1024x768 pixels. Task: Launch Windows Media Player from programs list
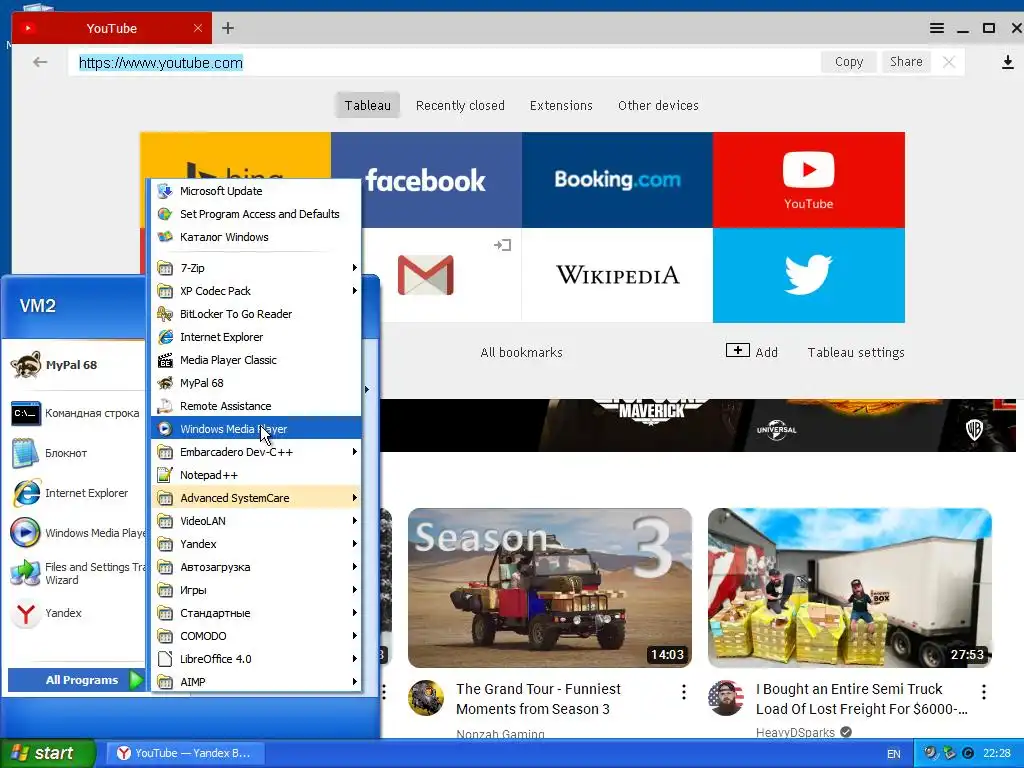coord(256,429)
